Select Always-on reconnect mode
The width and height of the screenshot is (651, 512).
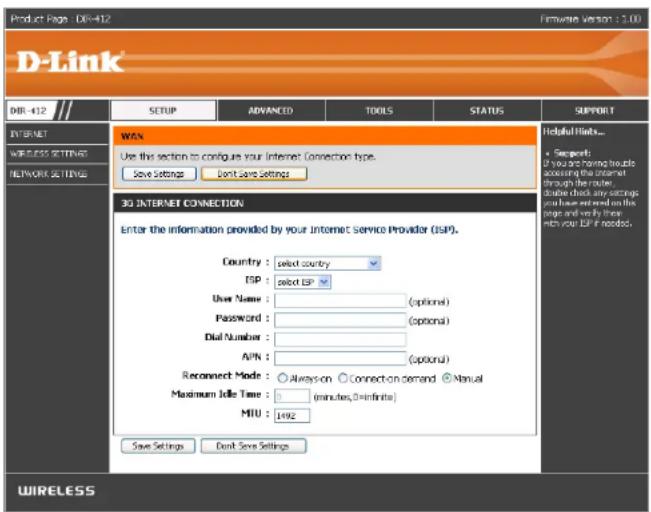point(282,378)
